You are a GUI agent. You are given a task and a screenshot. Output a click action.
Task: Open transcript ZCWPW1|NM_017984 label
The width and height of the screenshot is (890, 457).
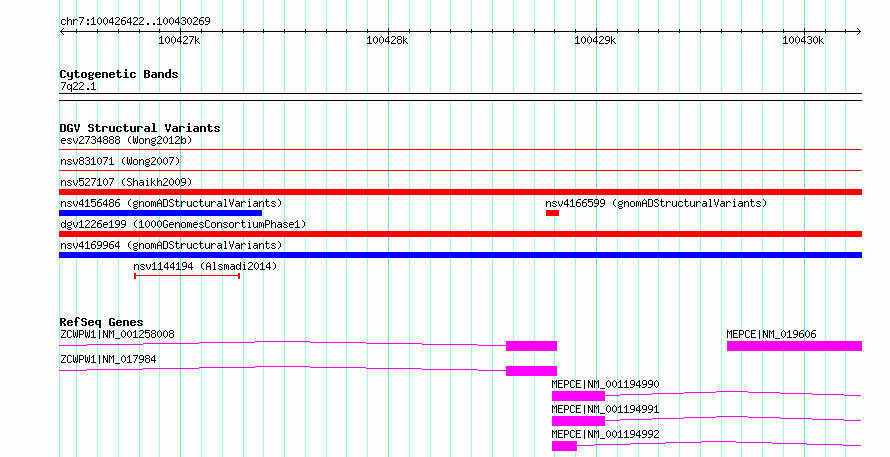(x=108, y=359)
